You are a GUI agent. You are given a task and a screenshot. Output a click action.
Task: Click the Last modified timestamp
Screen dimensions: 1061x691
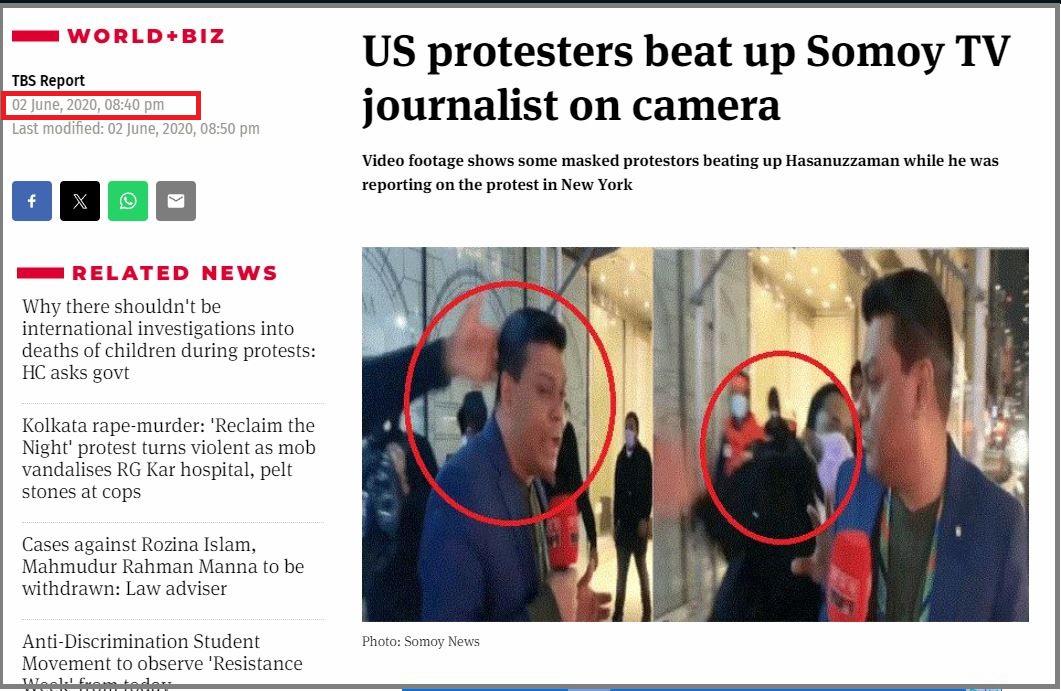(x=135, y=129)
